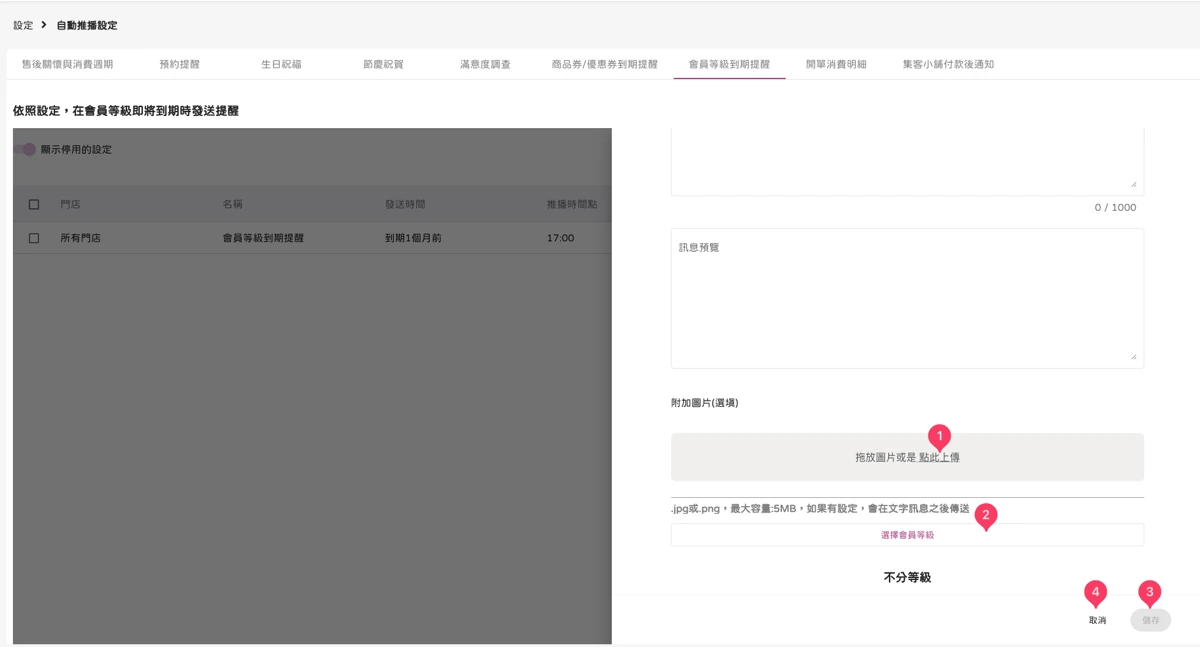Click the 0 / 1000 character counter
This screenshot has width=1200, height=647.
[1115, 207]
